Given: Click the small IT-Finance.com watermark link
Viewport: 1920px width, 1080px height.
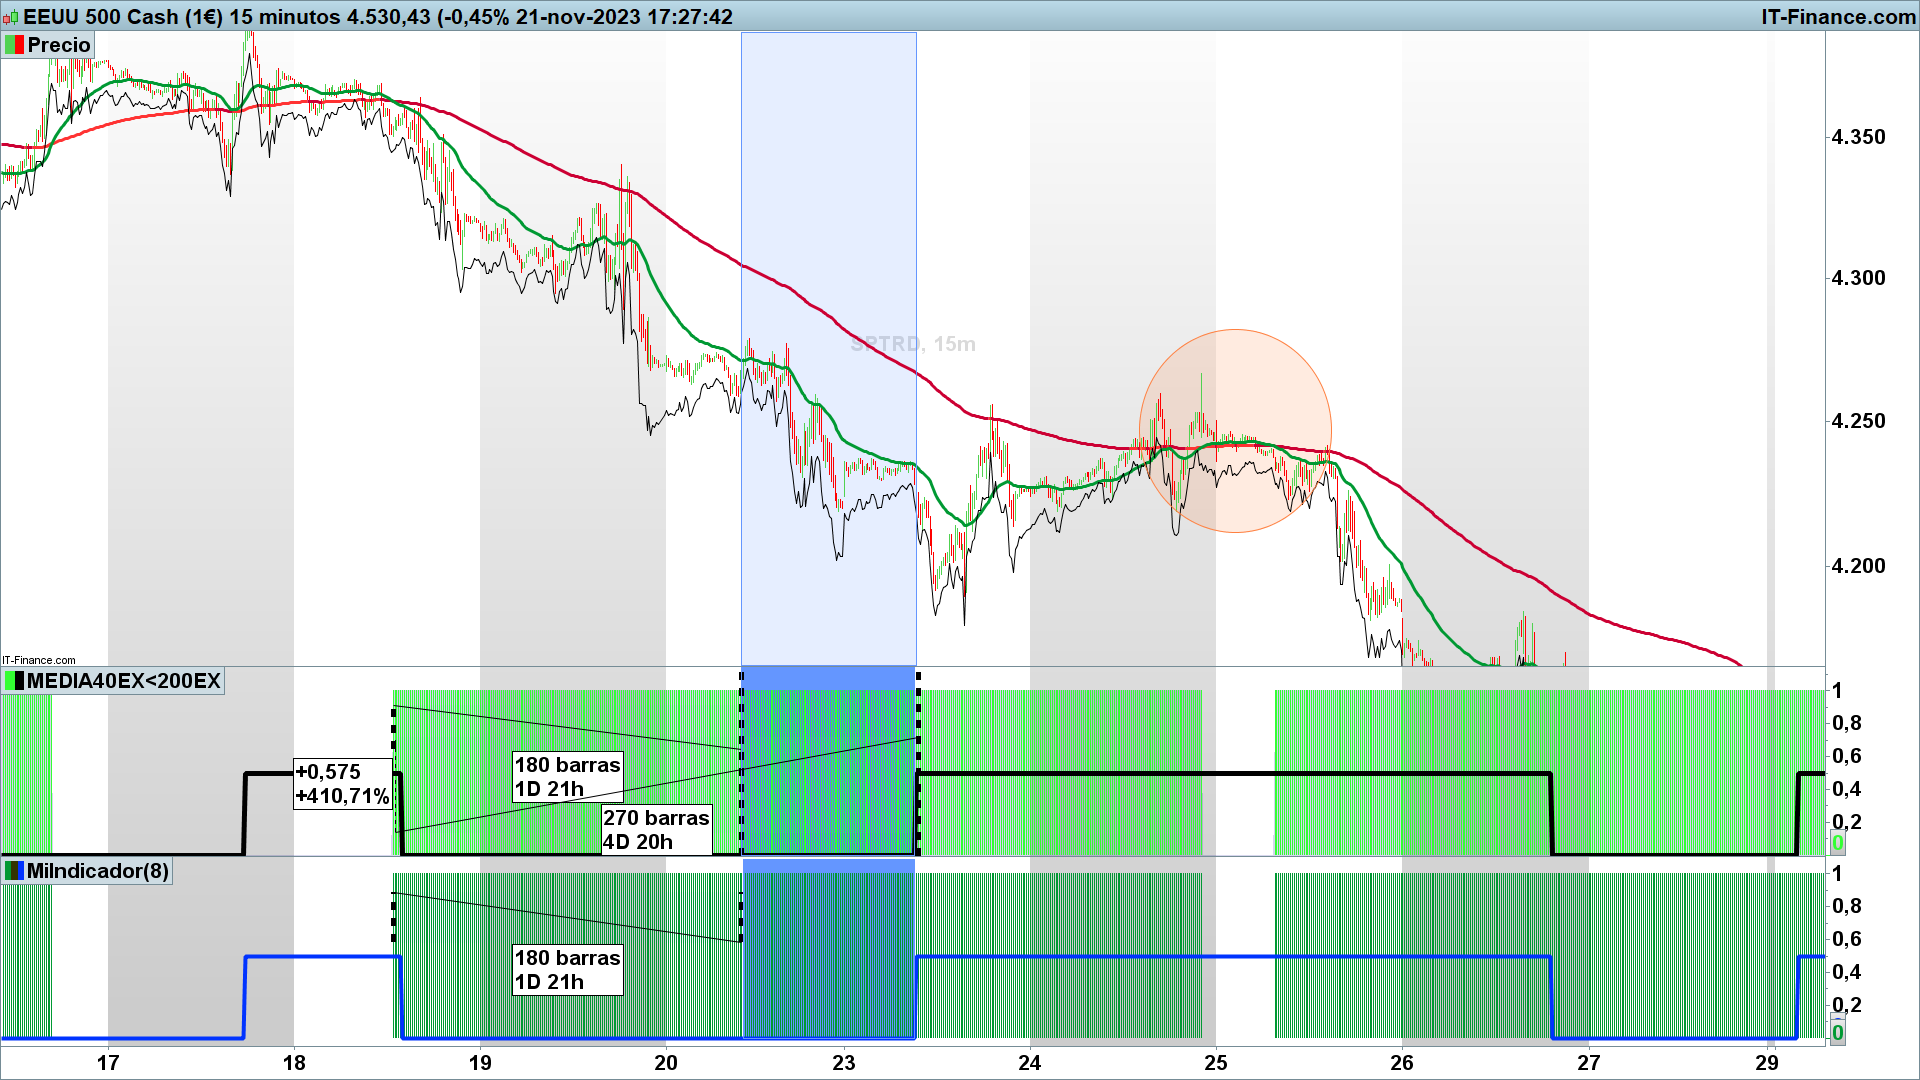Looking at the screenshot, I should (x=39, y=660).
